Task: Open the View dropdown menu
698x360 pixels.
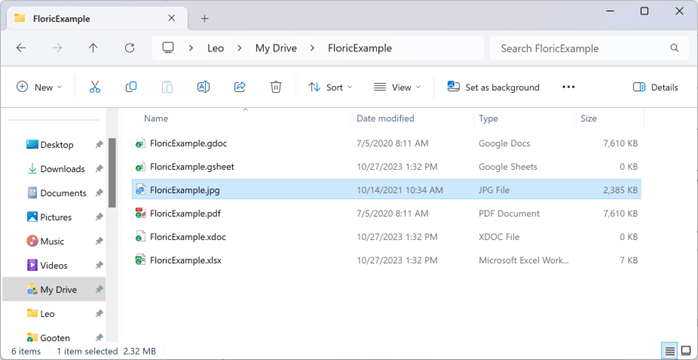Action: [x=397, y=87]
